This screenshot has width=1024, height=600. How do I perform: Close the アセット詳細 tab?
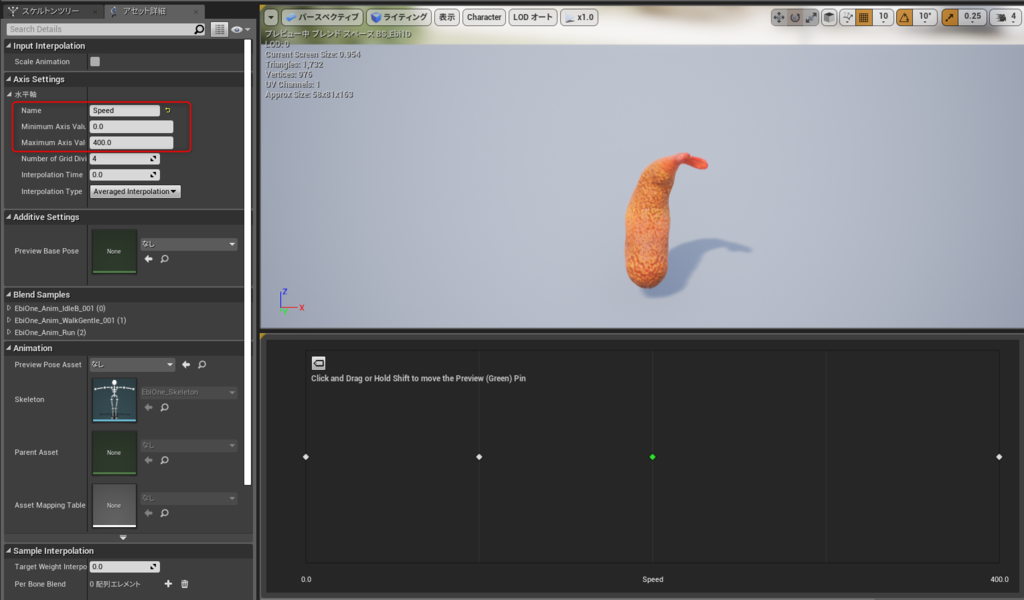point(196,12)
